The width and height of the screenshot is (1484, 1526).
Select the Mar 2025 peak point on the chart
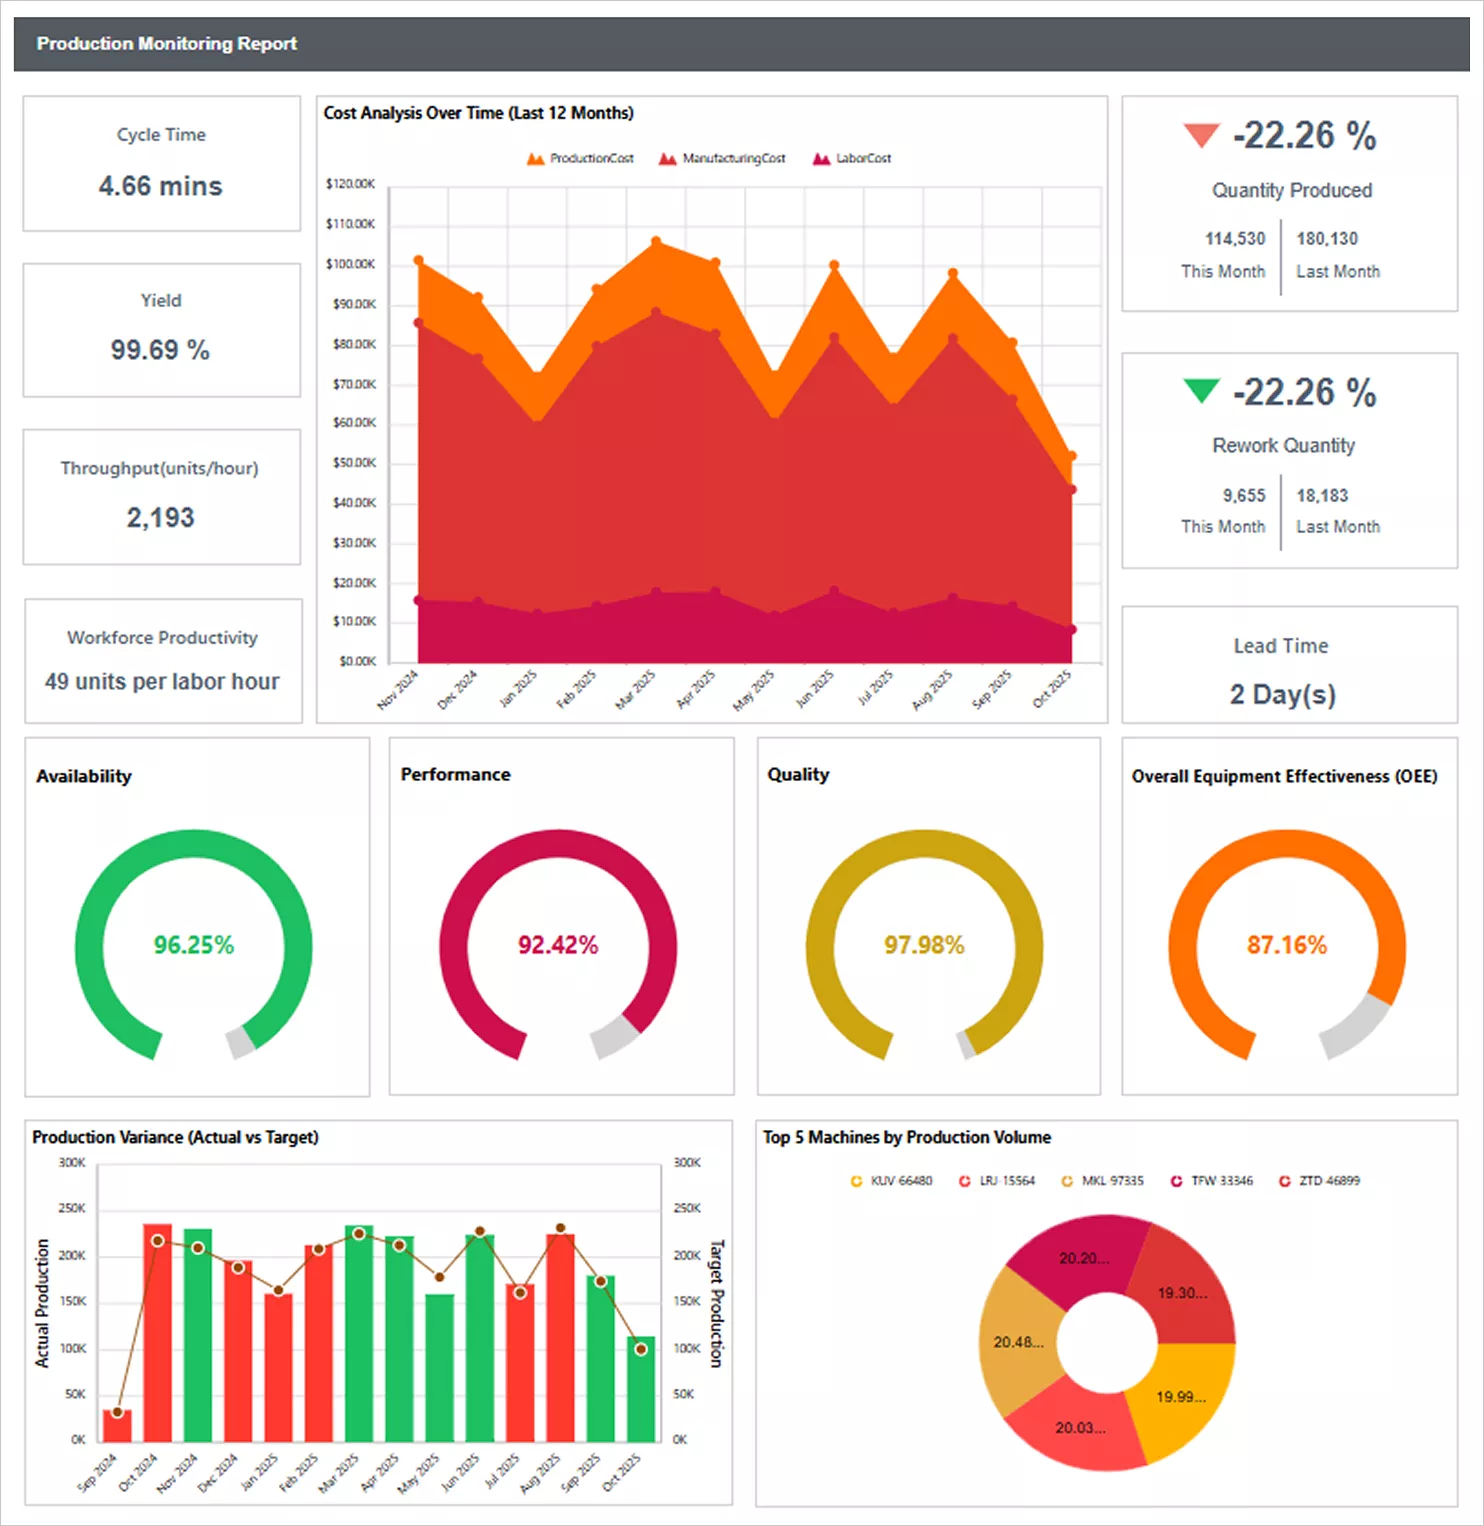pyautogui.click(x=655, y=241)
